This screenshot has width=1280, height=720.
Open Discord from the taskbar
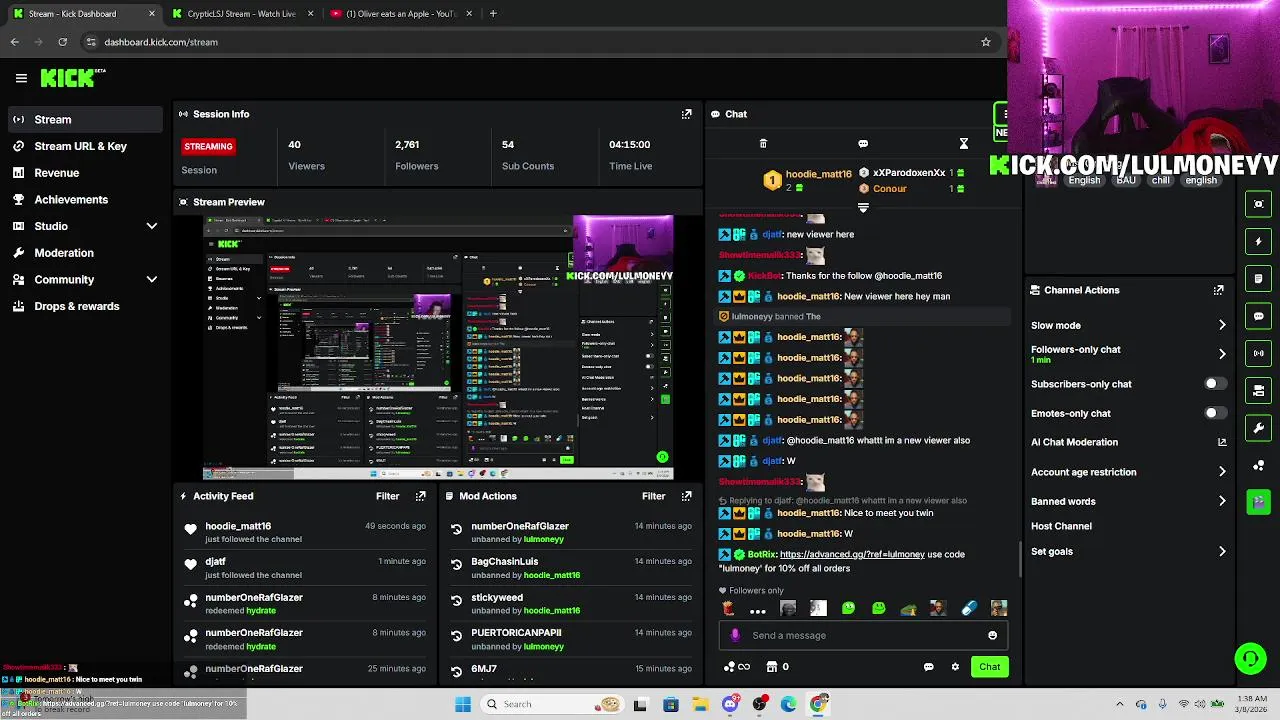click(x=730, y=704)
